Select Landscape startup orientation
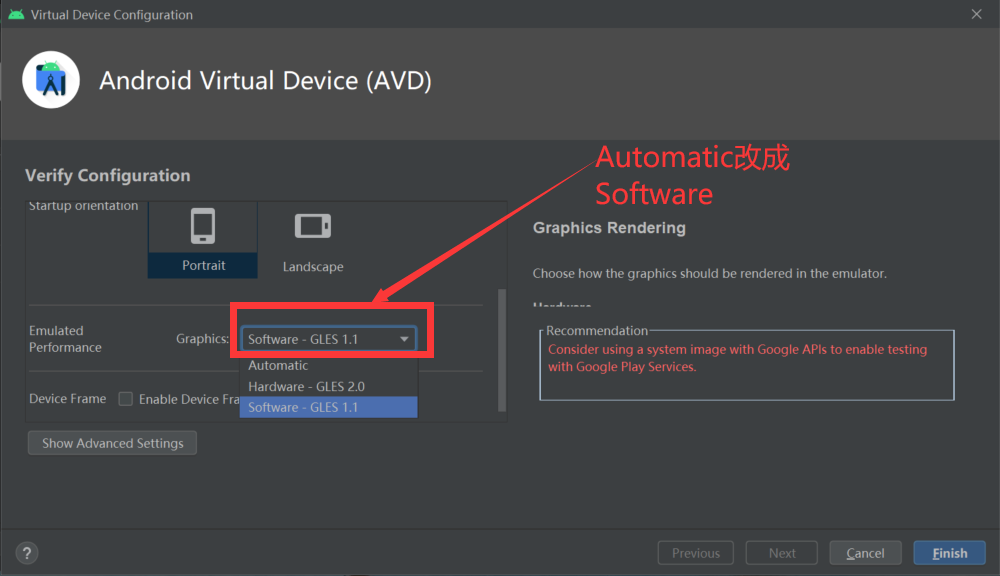The image size is (1000, 576). click(x=312, y=240)
